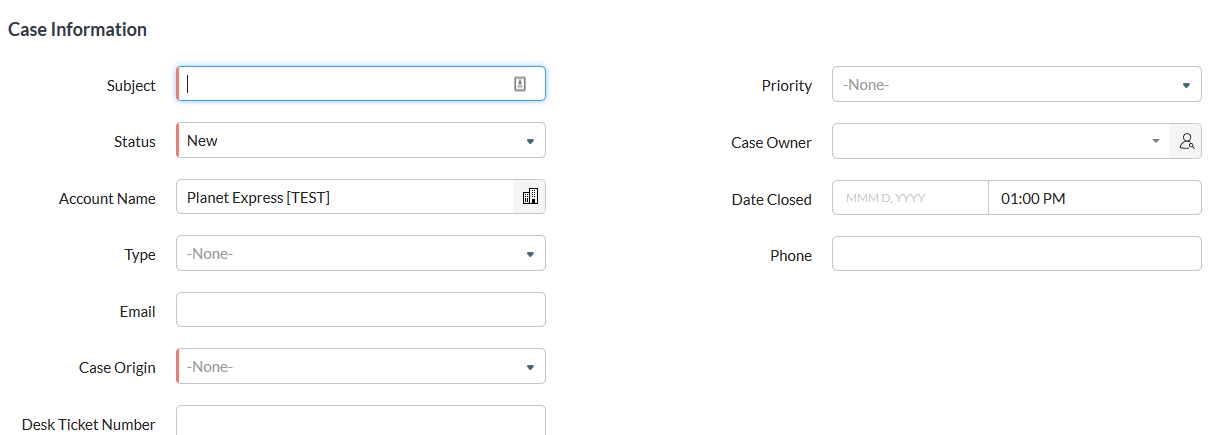
Task: Open the Date Closed date picker field
Action: pyautogui.click(x=910, y=198)
